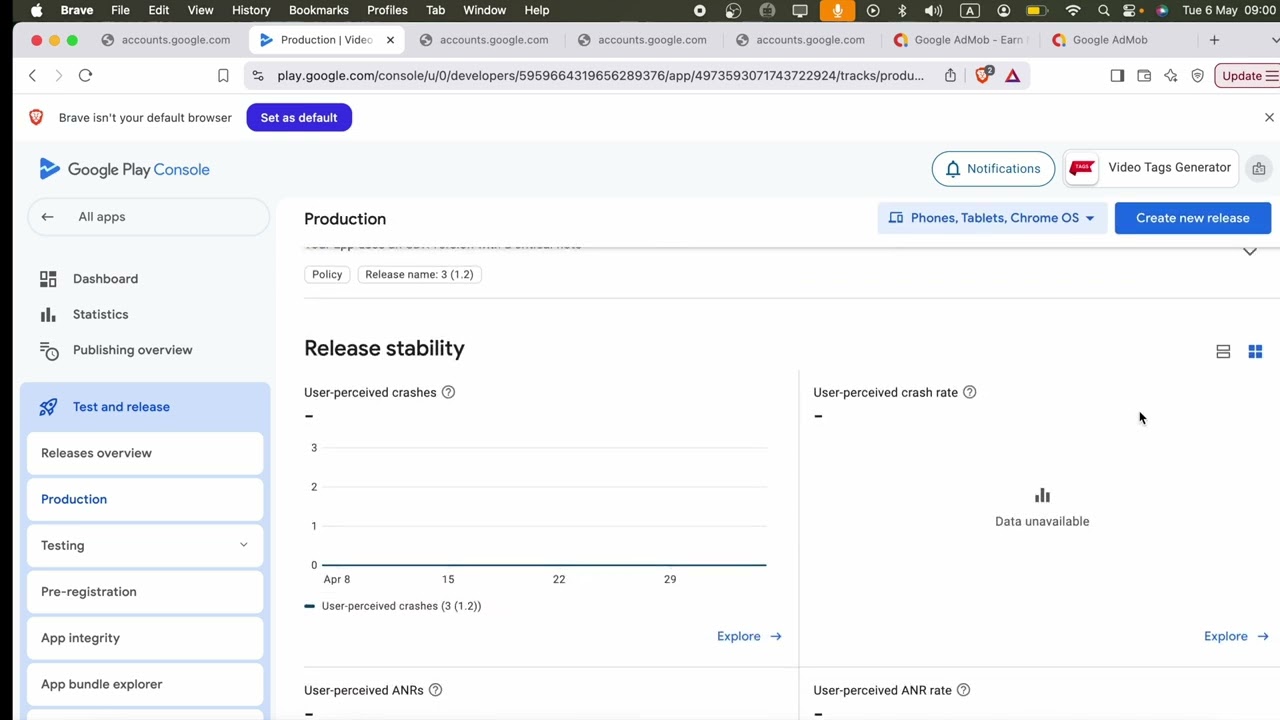Open the Bookmarks menu

pos(319,10)
